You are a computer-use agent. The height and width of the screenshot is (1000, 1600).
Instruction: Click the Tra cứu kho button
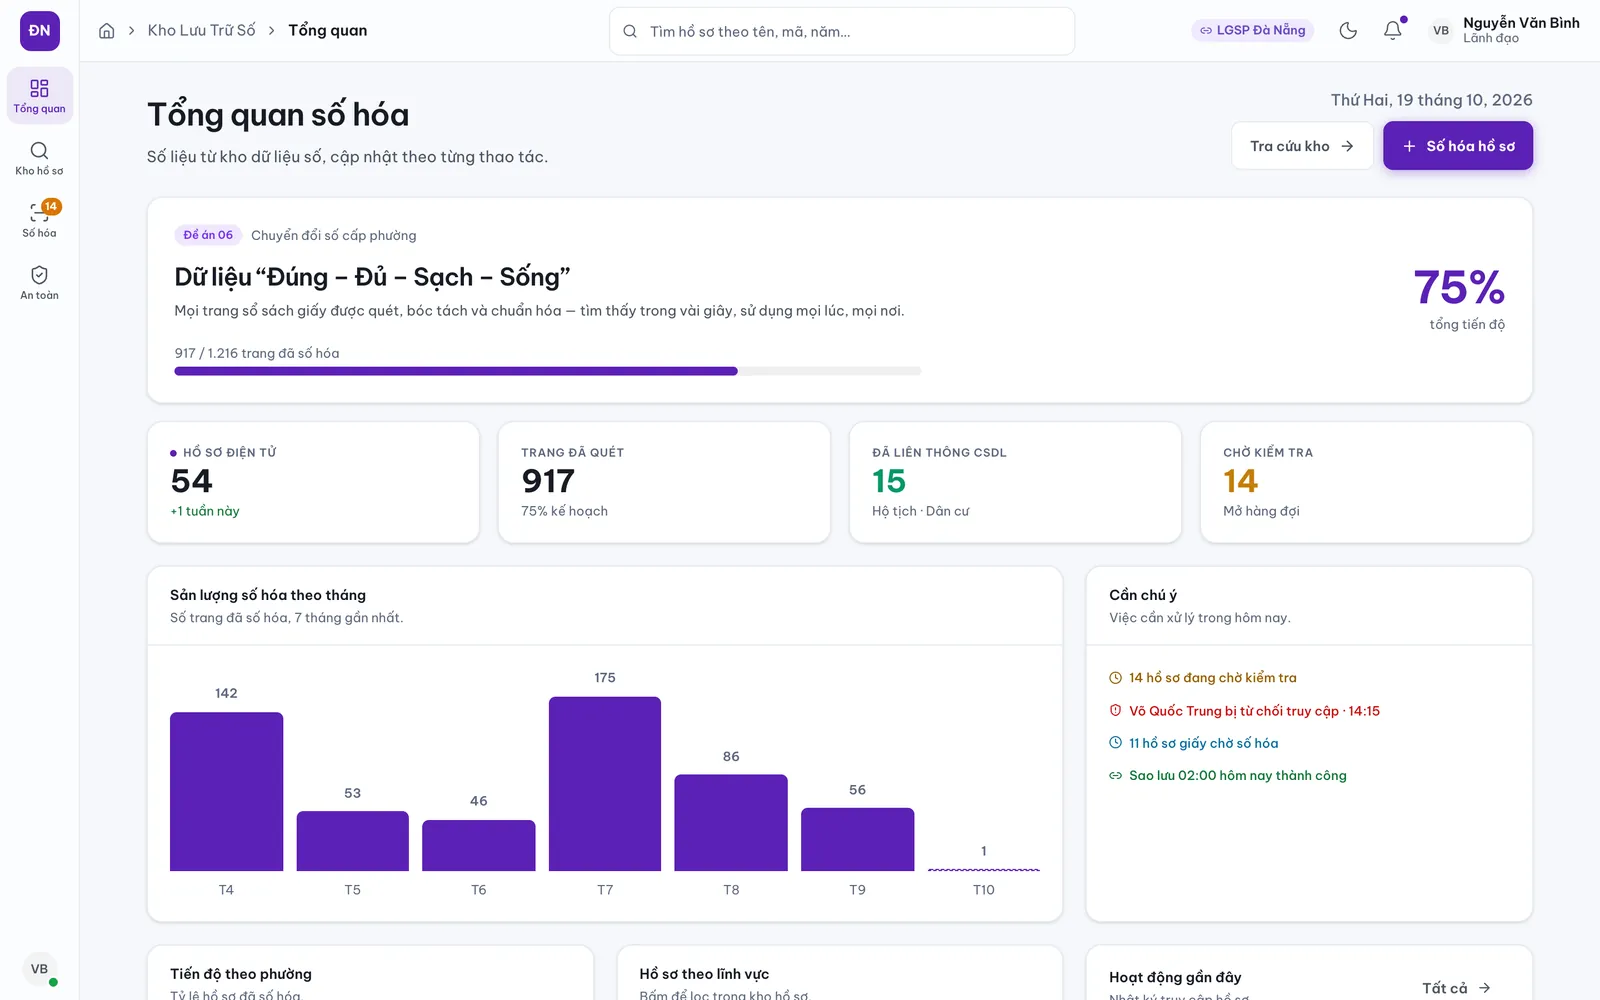click(x=1302, y=146)
